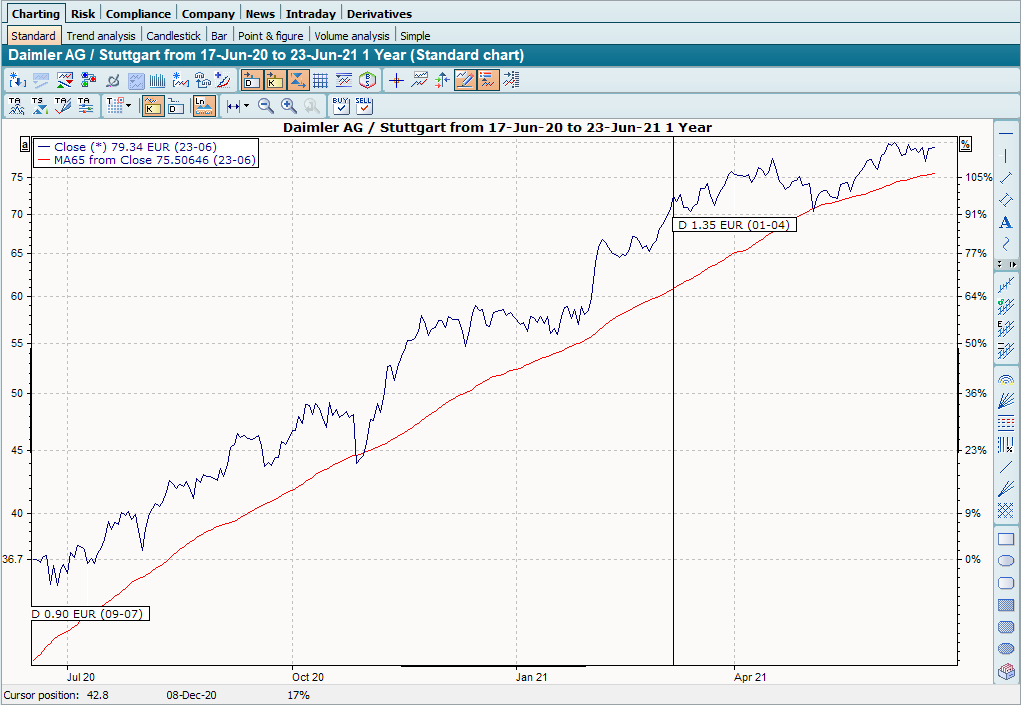The width and height of the screenshot is (1021, 705).
Task: Click the dividend marker D 1.35 EUR
Action: coord(734,225)
